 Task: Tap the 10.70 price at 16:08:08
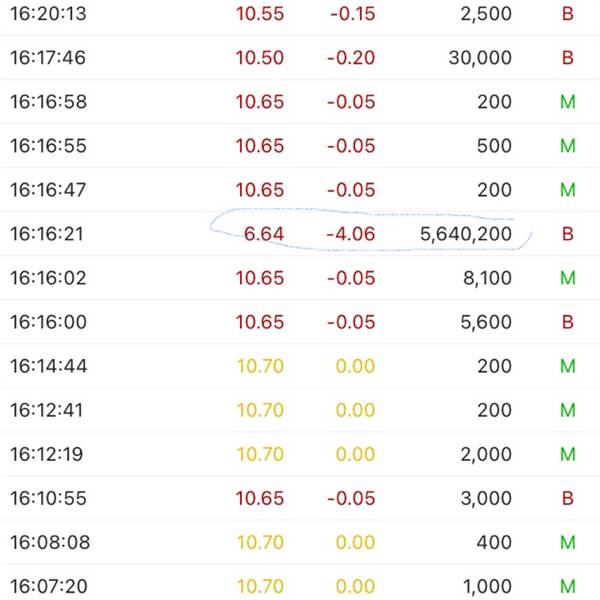point(260,542)
